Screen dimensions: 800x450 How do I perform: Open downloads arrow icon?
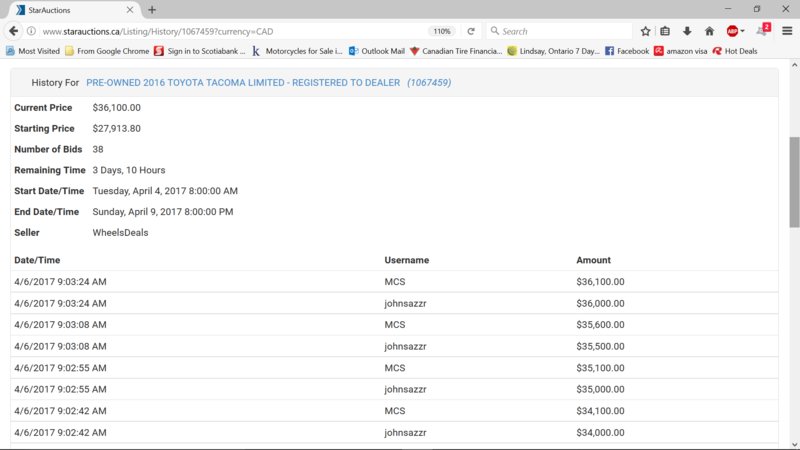687,31
